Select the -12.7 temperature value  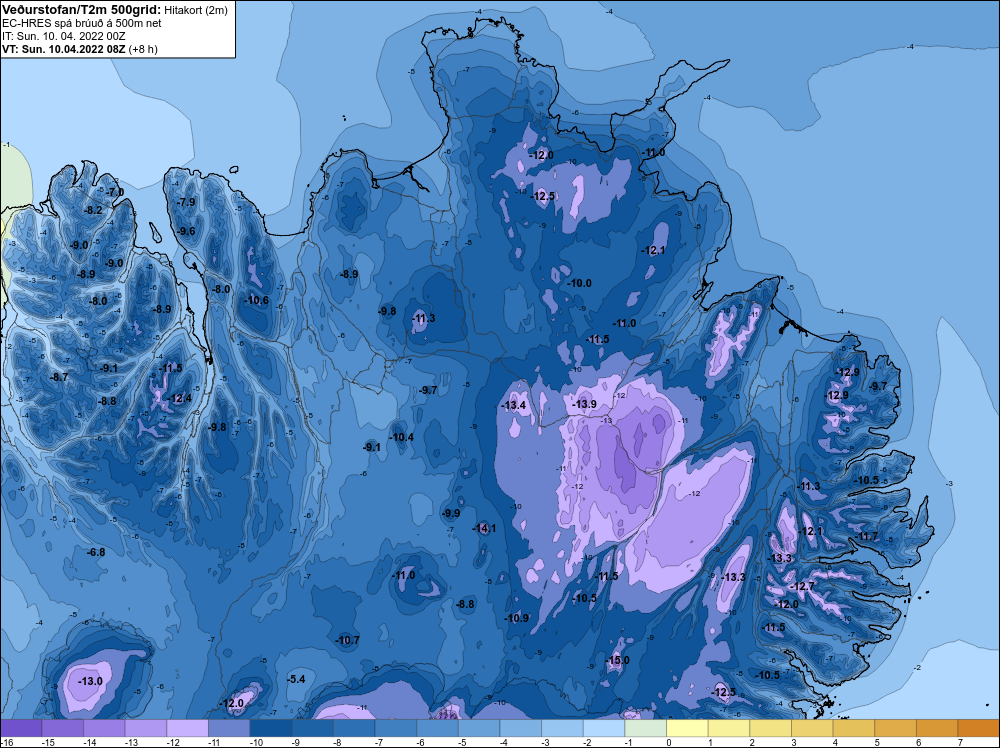click(x=802, y=586)
